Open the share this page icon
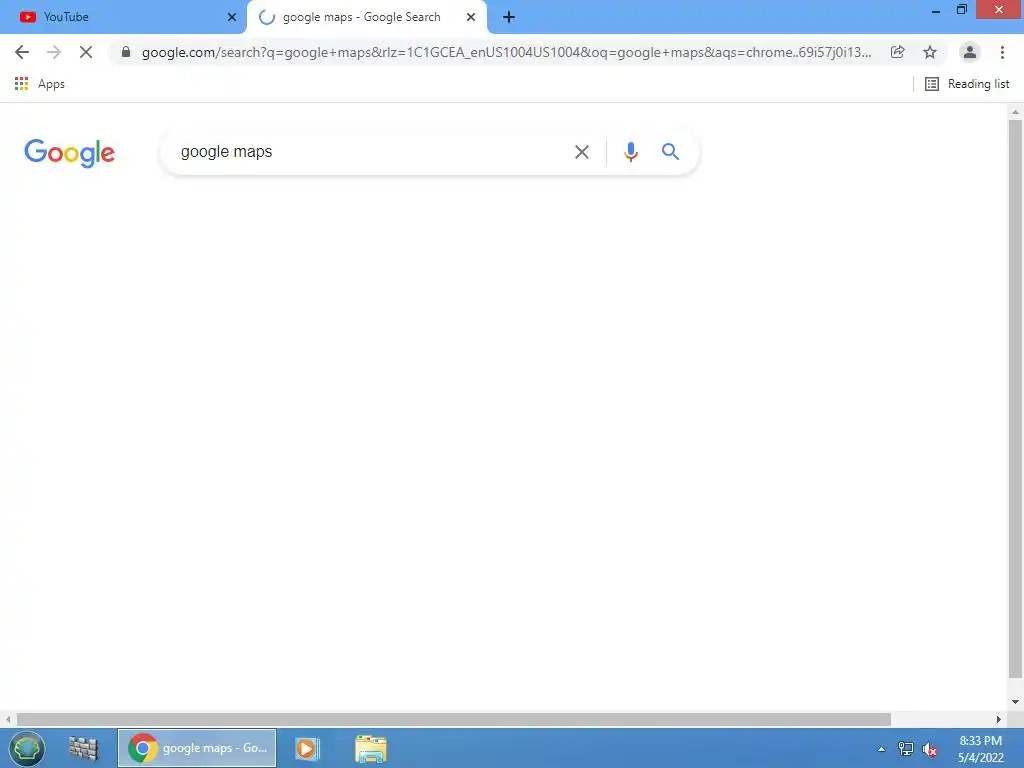Image resolution: width=1024 pixels, height=768 pixels. point(897,52)
